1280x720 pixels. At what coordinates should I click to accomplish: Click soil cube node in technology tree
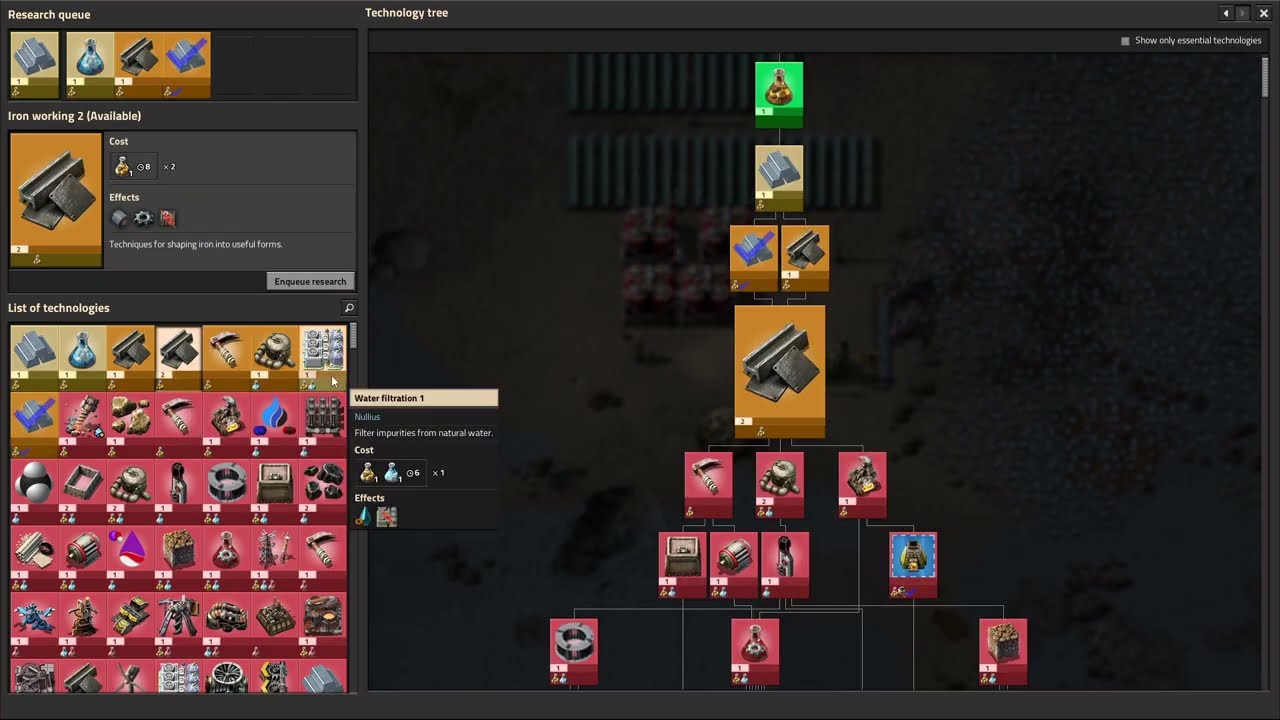(1003, 651)
